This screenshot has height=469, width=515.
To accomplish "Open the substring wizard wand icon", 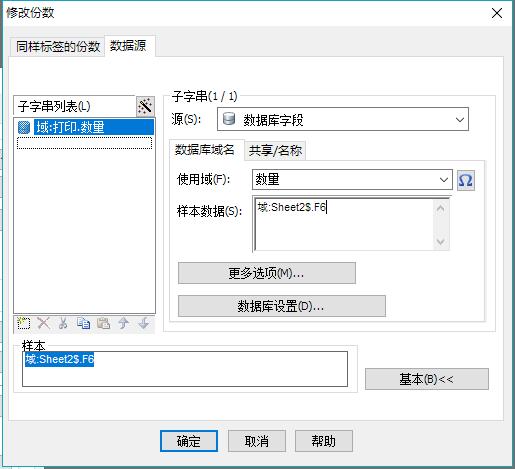I will tap(145, 106).
